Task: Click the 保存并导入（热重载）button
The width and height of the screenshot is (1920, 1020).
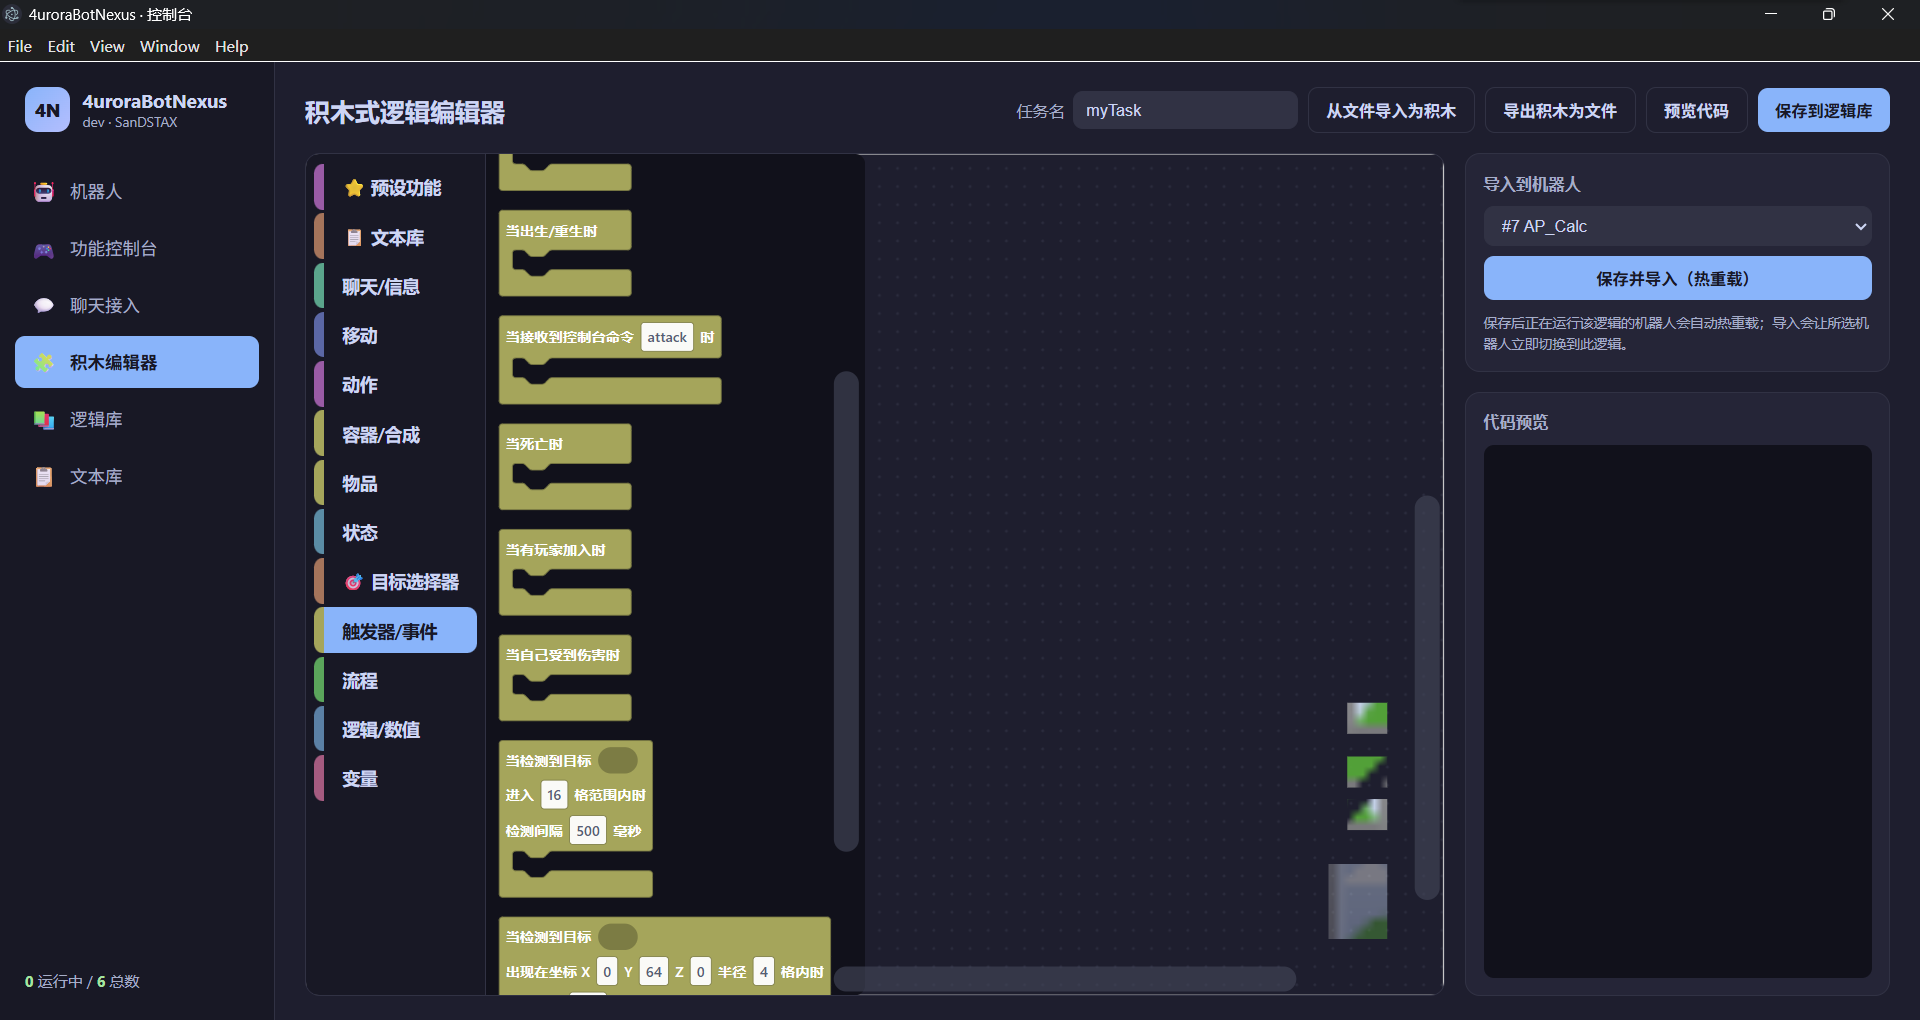Action: (1677, 278)
